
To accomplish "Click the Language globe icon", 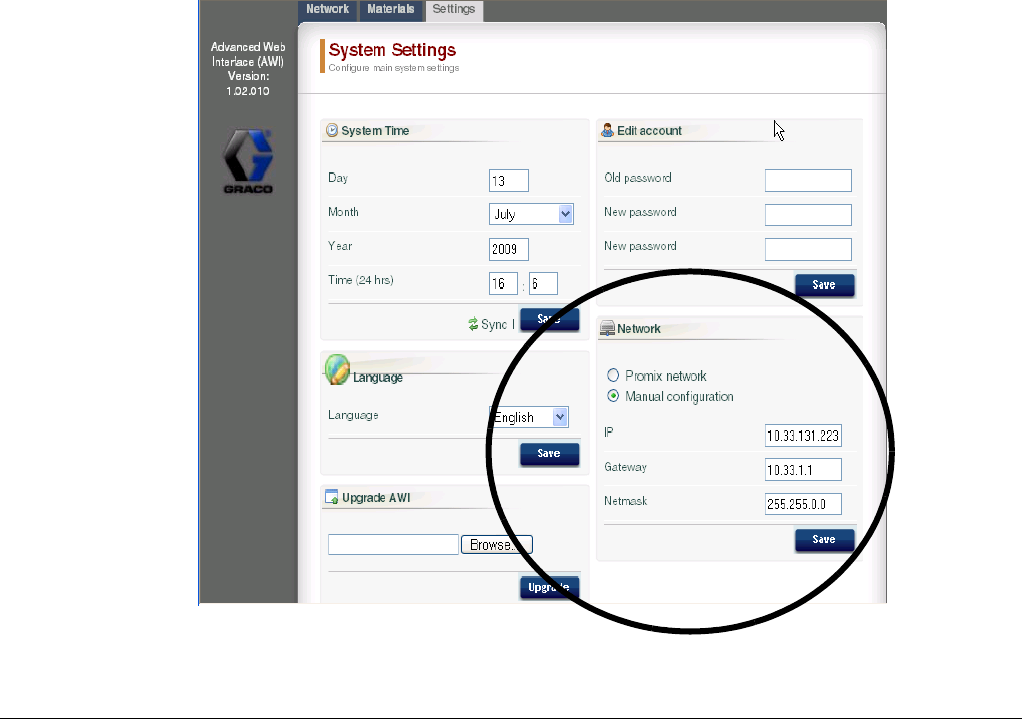I will point(337,370).
